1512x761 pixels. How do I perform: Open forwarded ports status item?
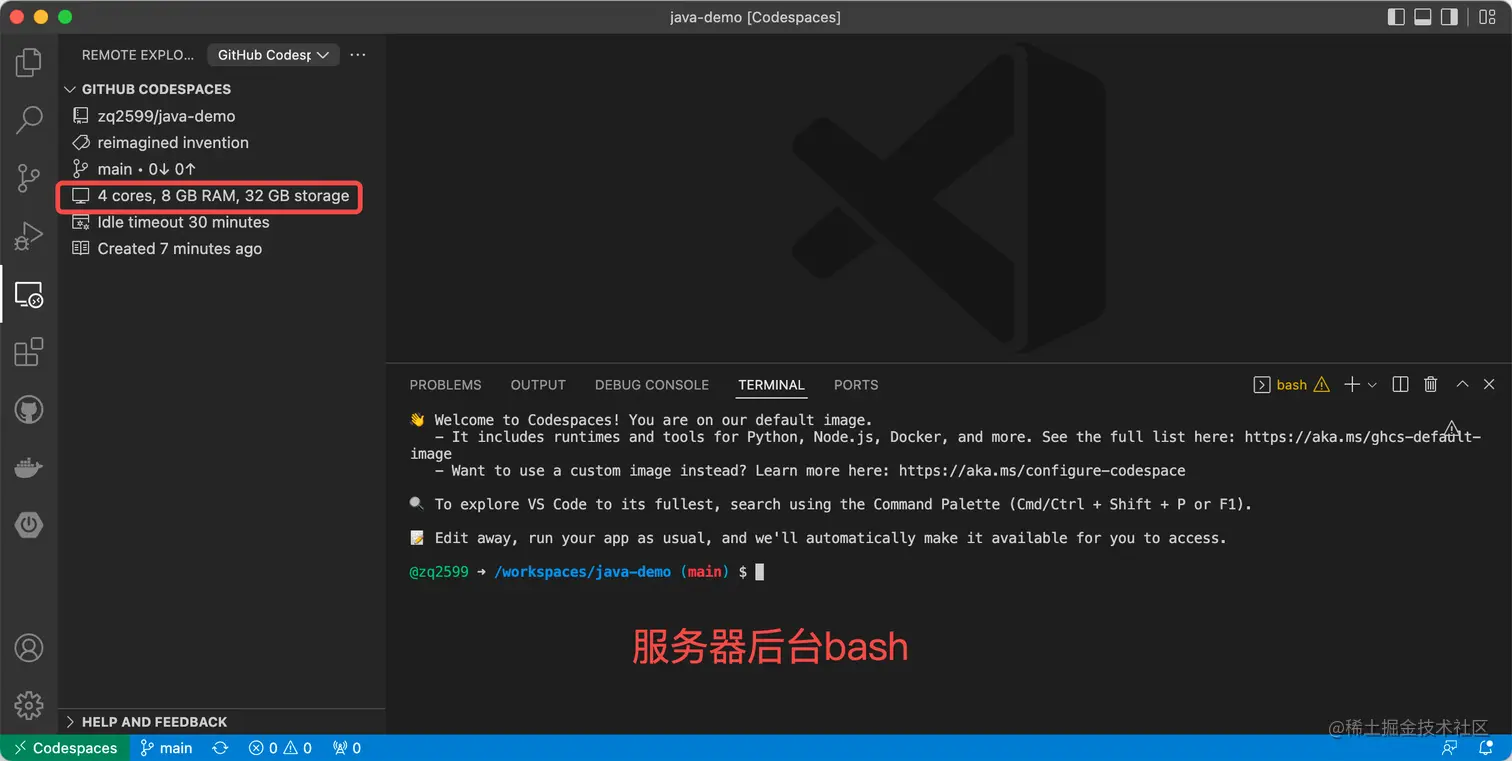coord(347,748)
